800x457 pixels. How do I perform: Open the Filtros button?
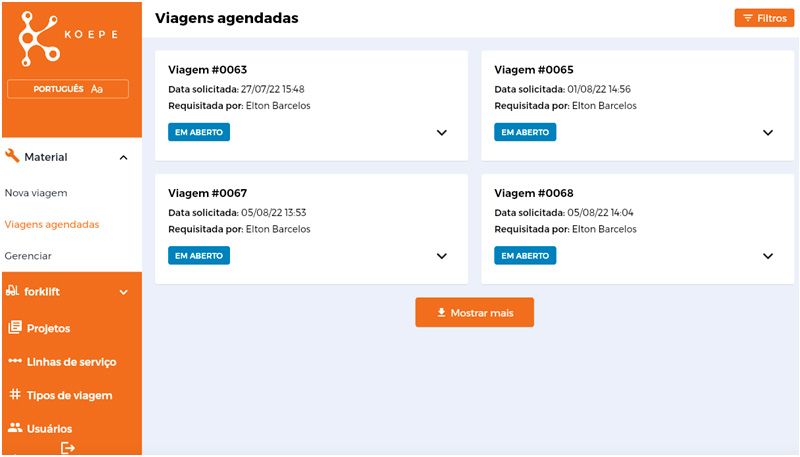[x=764, y=18]
